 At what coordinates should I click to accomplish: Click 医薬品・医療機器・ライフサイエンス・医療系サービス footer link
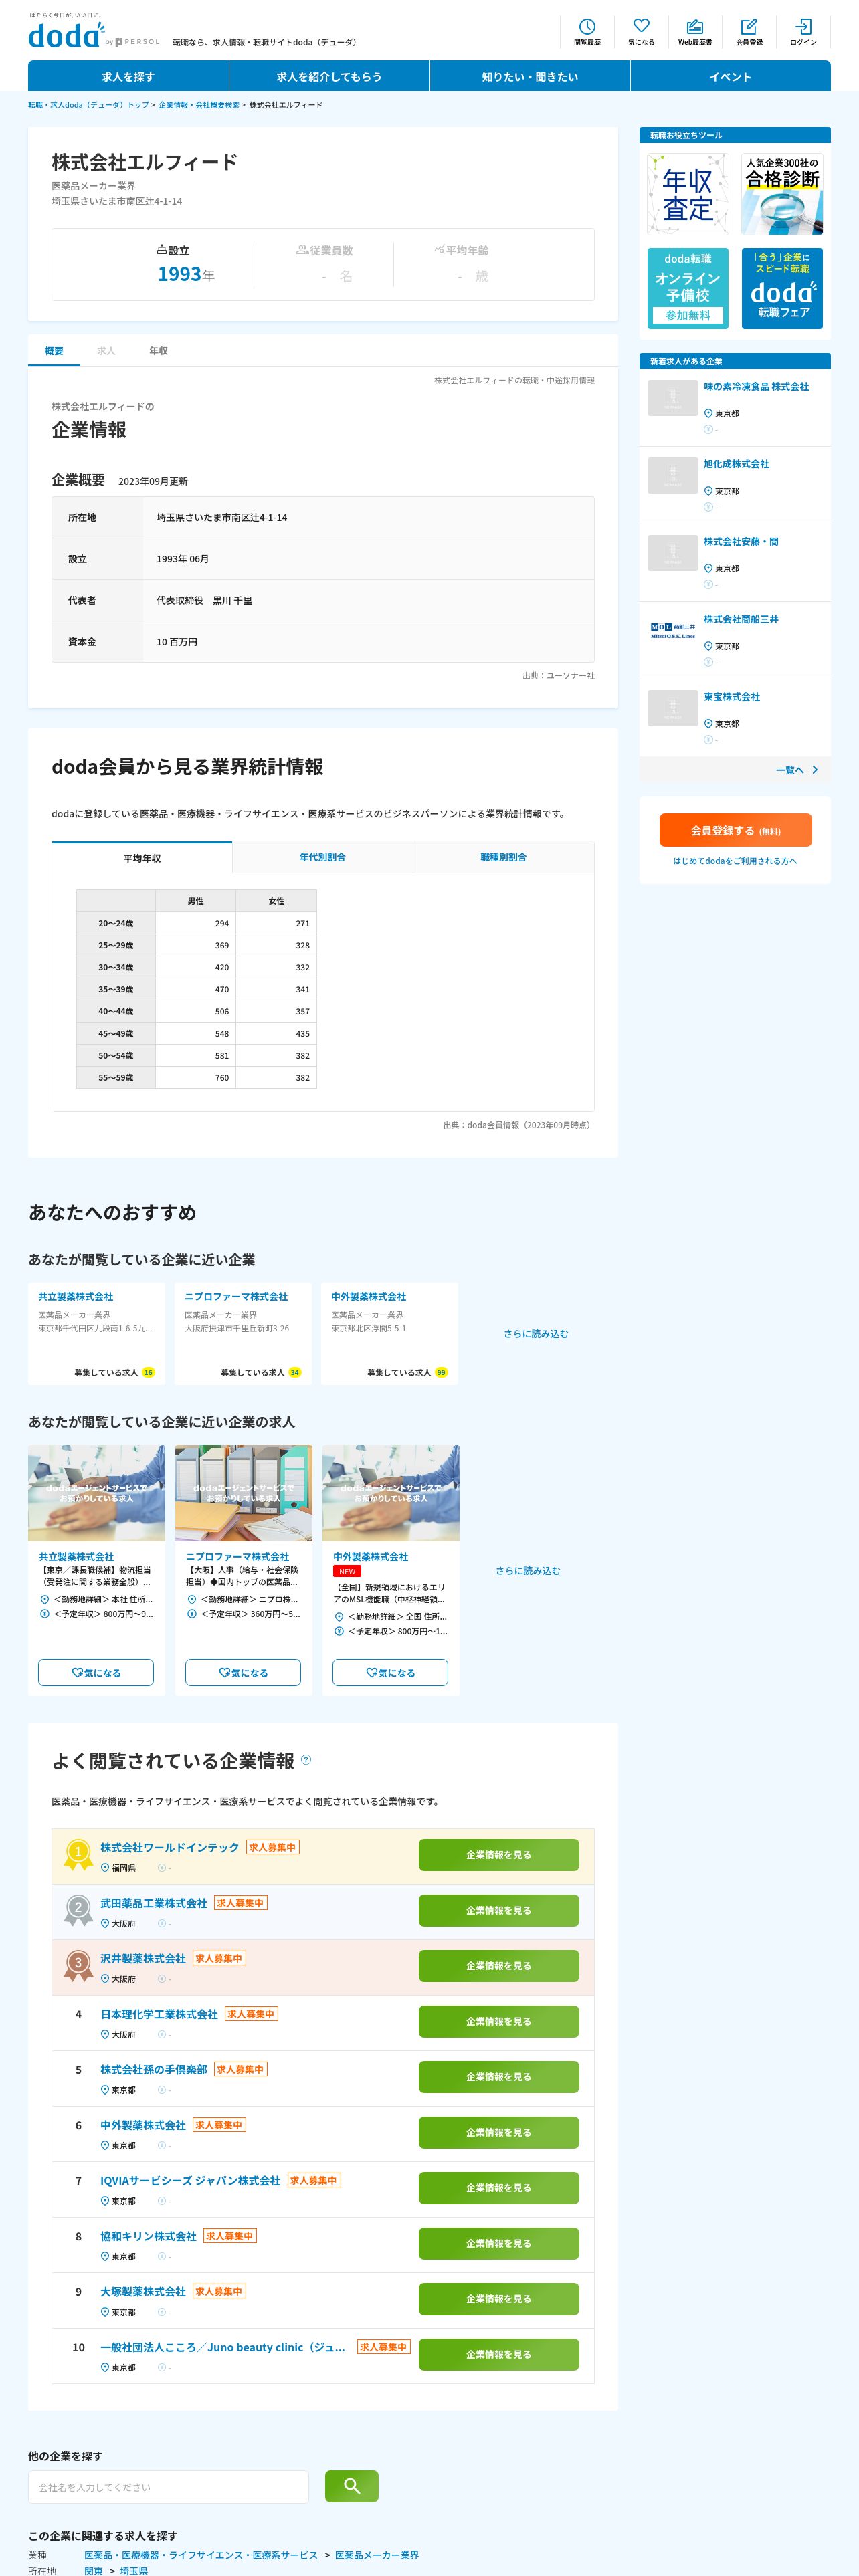201,2555
